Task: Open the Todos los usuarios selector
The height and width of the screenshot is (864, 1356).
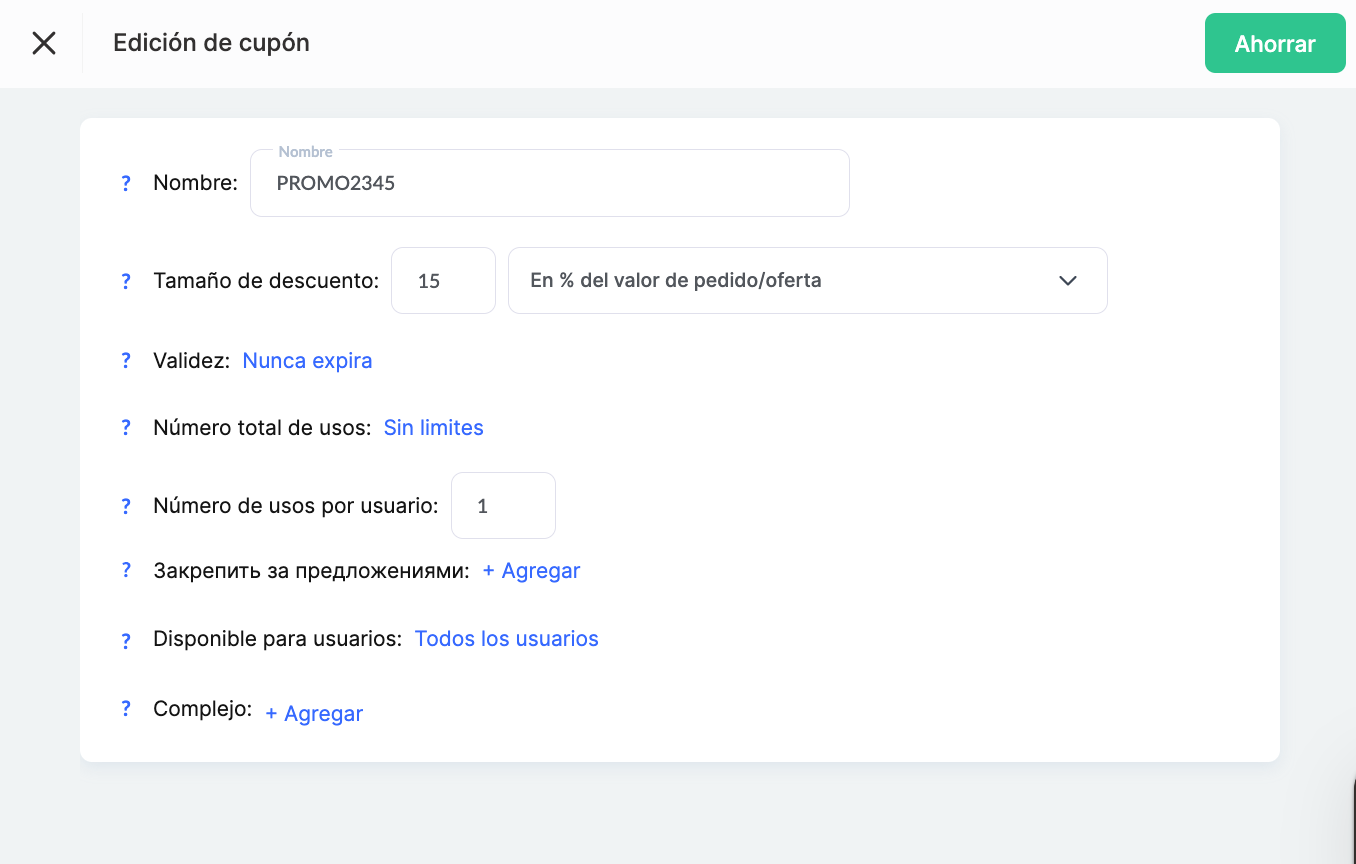Action: point(506,638)
